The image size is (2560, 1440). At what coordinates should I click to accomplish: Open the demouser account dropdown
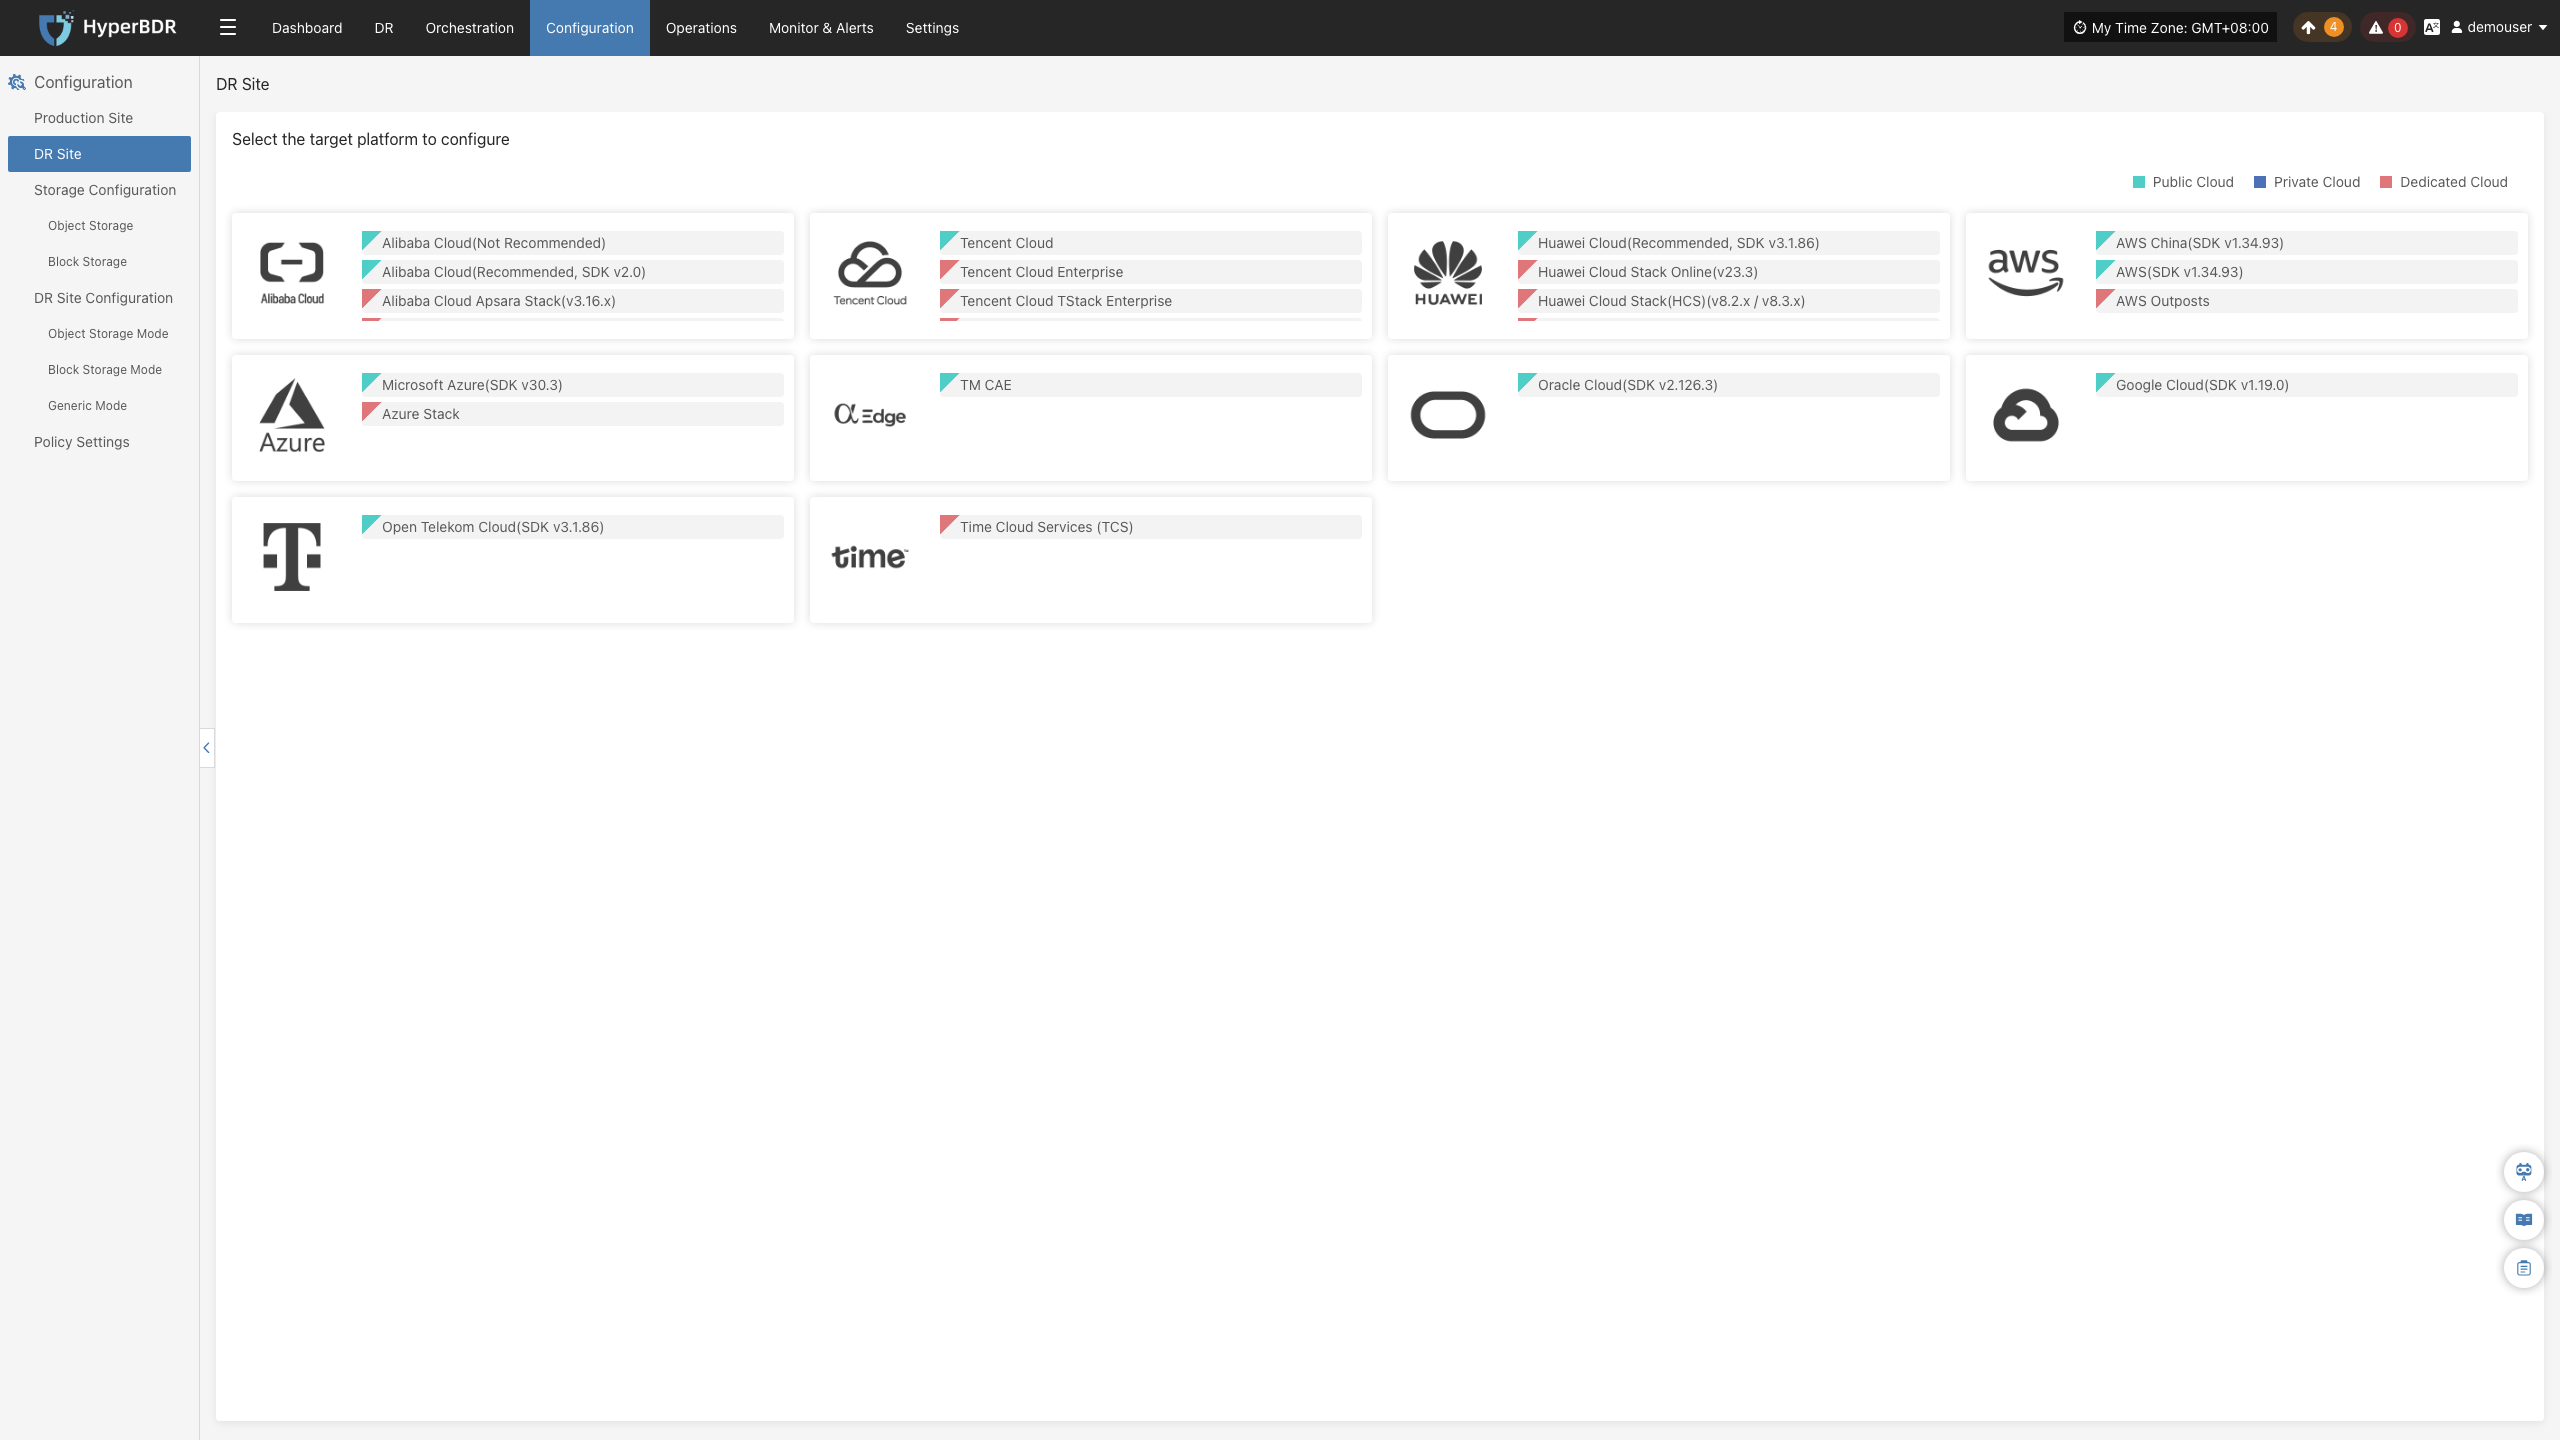click(x=2499, y=28)
